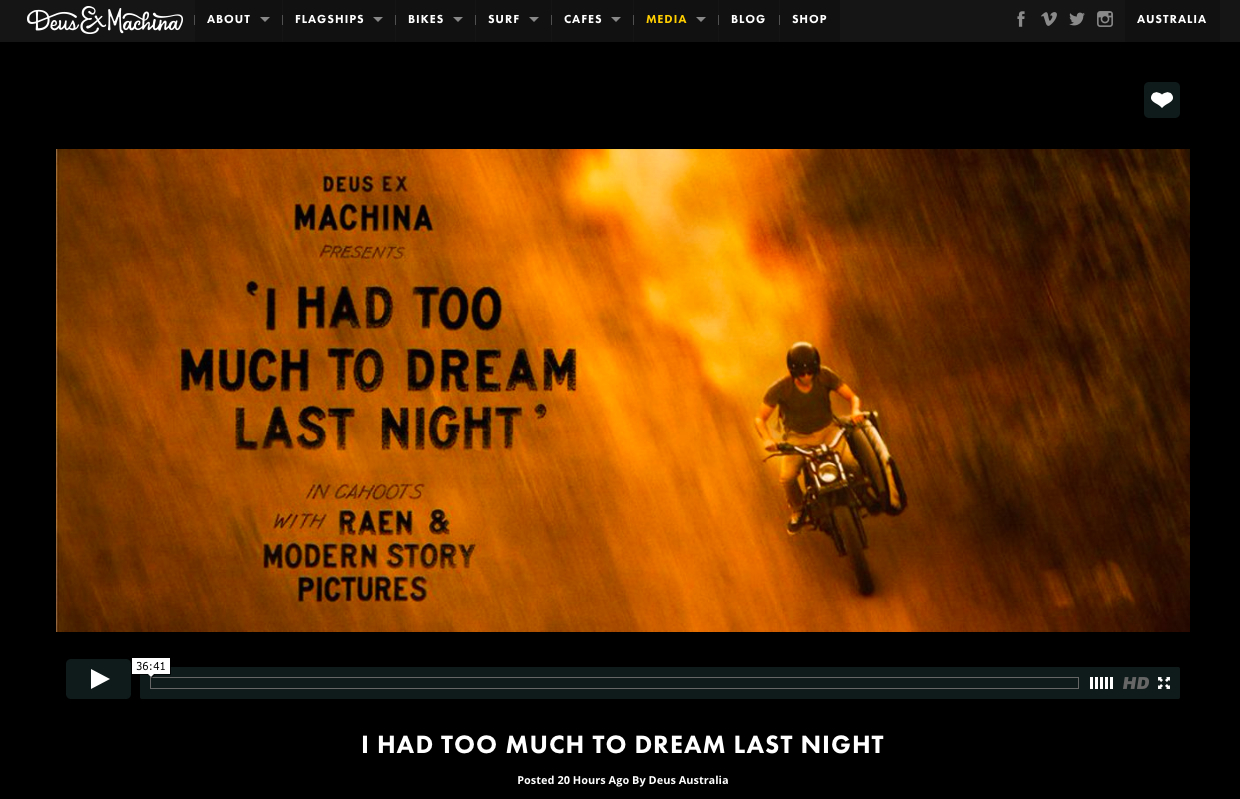This screenshot has width=1240, height=799.
Task: Expand the Media dropdown arrow
Action: [x=701, y=19]
